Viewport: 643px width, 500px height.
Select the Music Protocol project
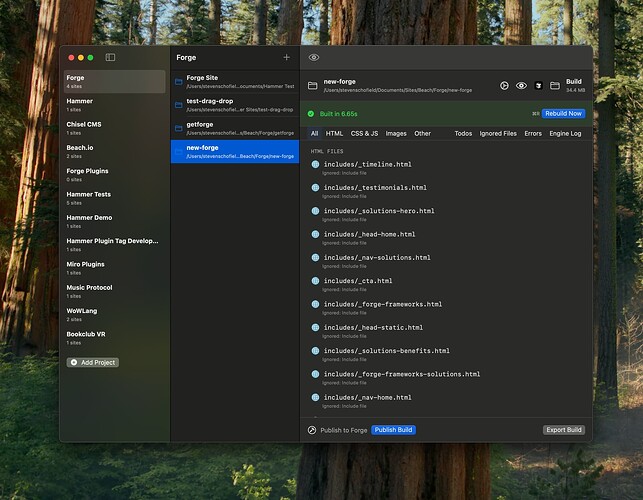tap(114, 292)
